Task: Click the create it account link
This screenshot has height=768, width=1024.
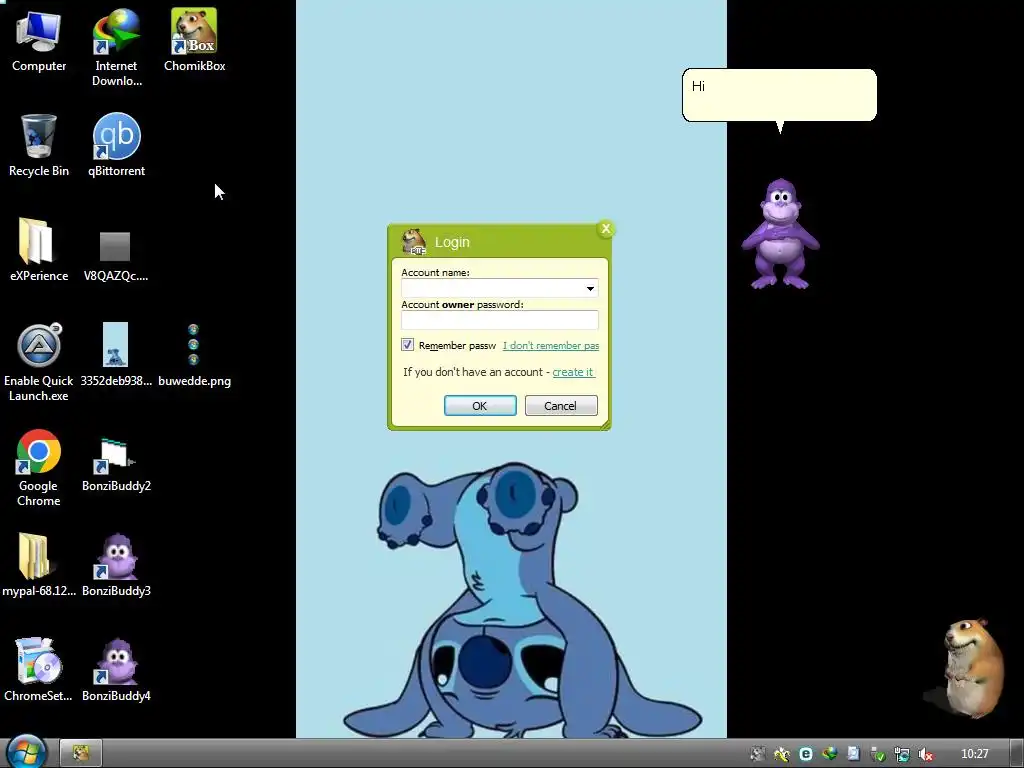Action: point(573,372)
